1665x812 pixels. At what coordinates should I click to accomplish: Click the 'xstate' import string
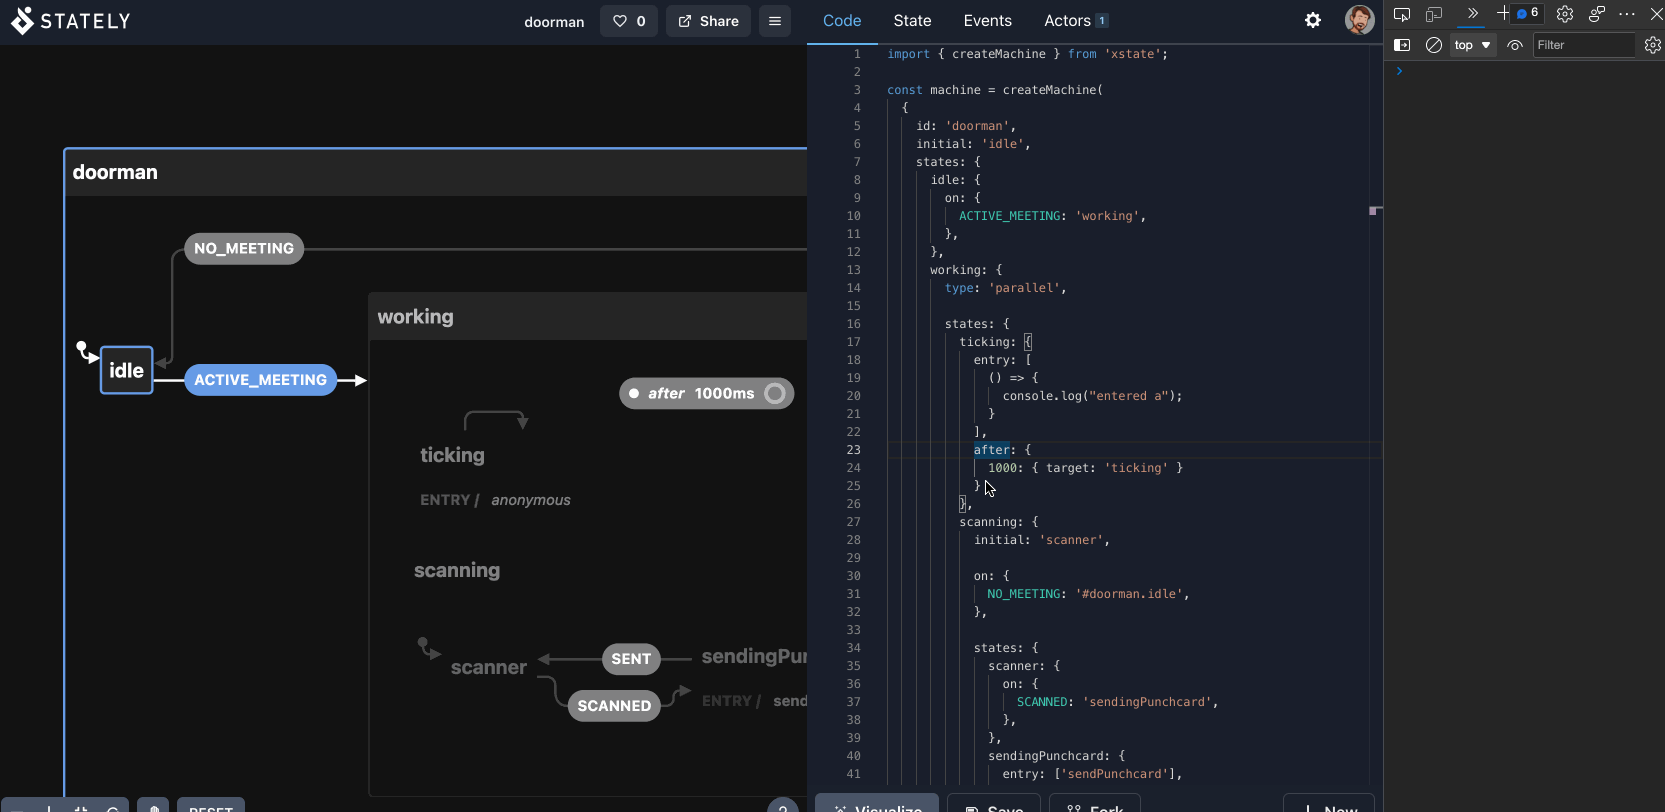[x=1132, y=54]
